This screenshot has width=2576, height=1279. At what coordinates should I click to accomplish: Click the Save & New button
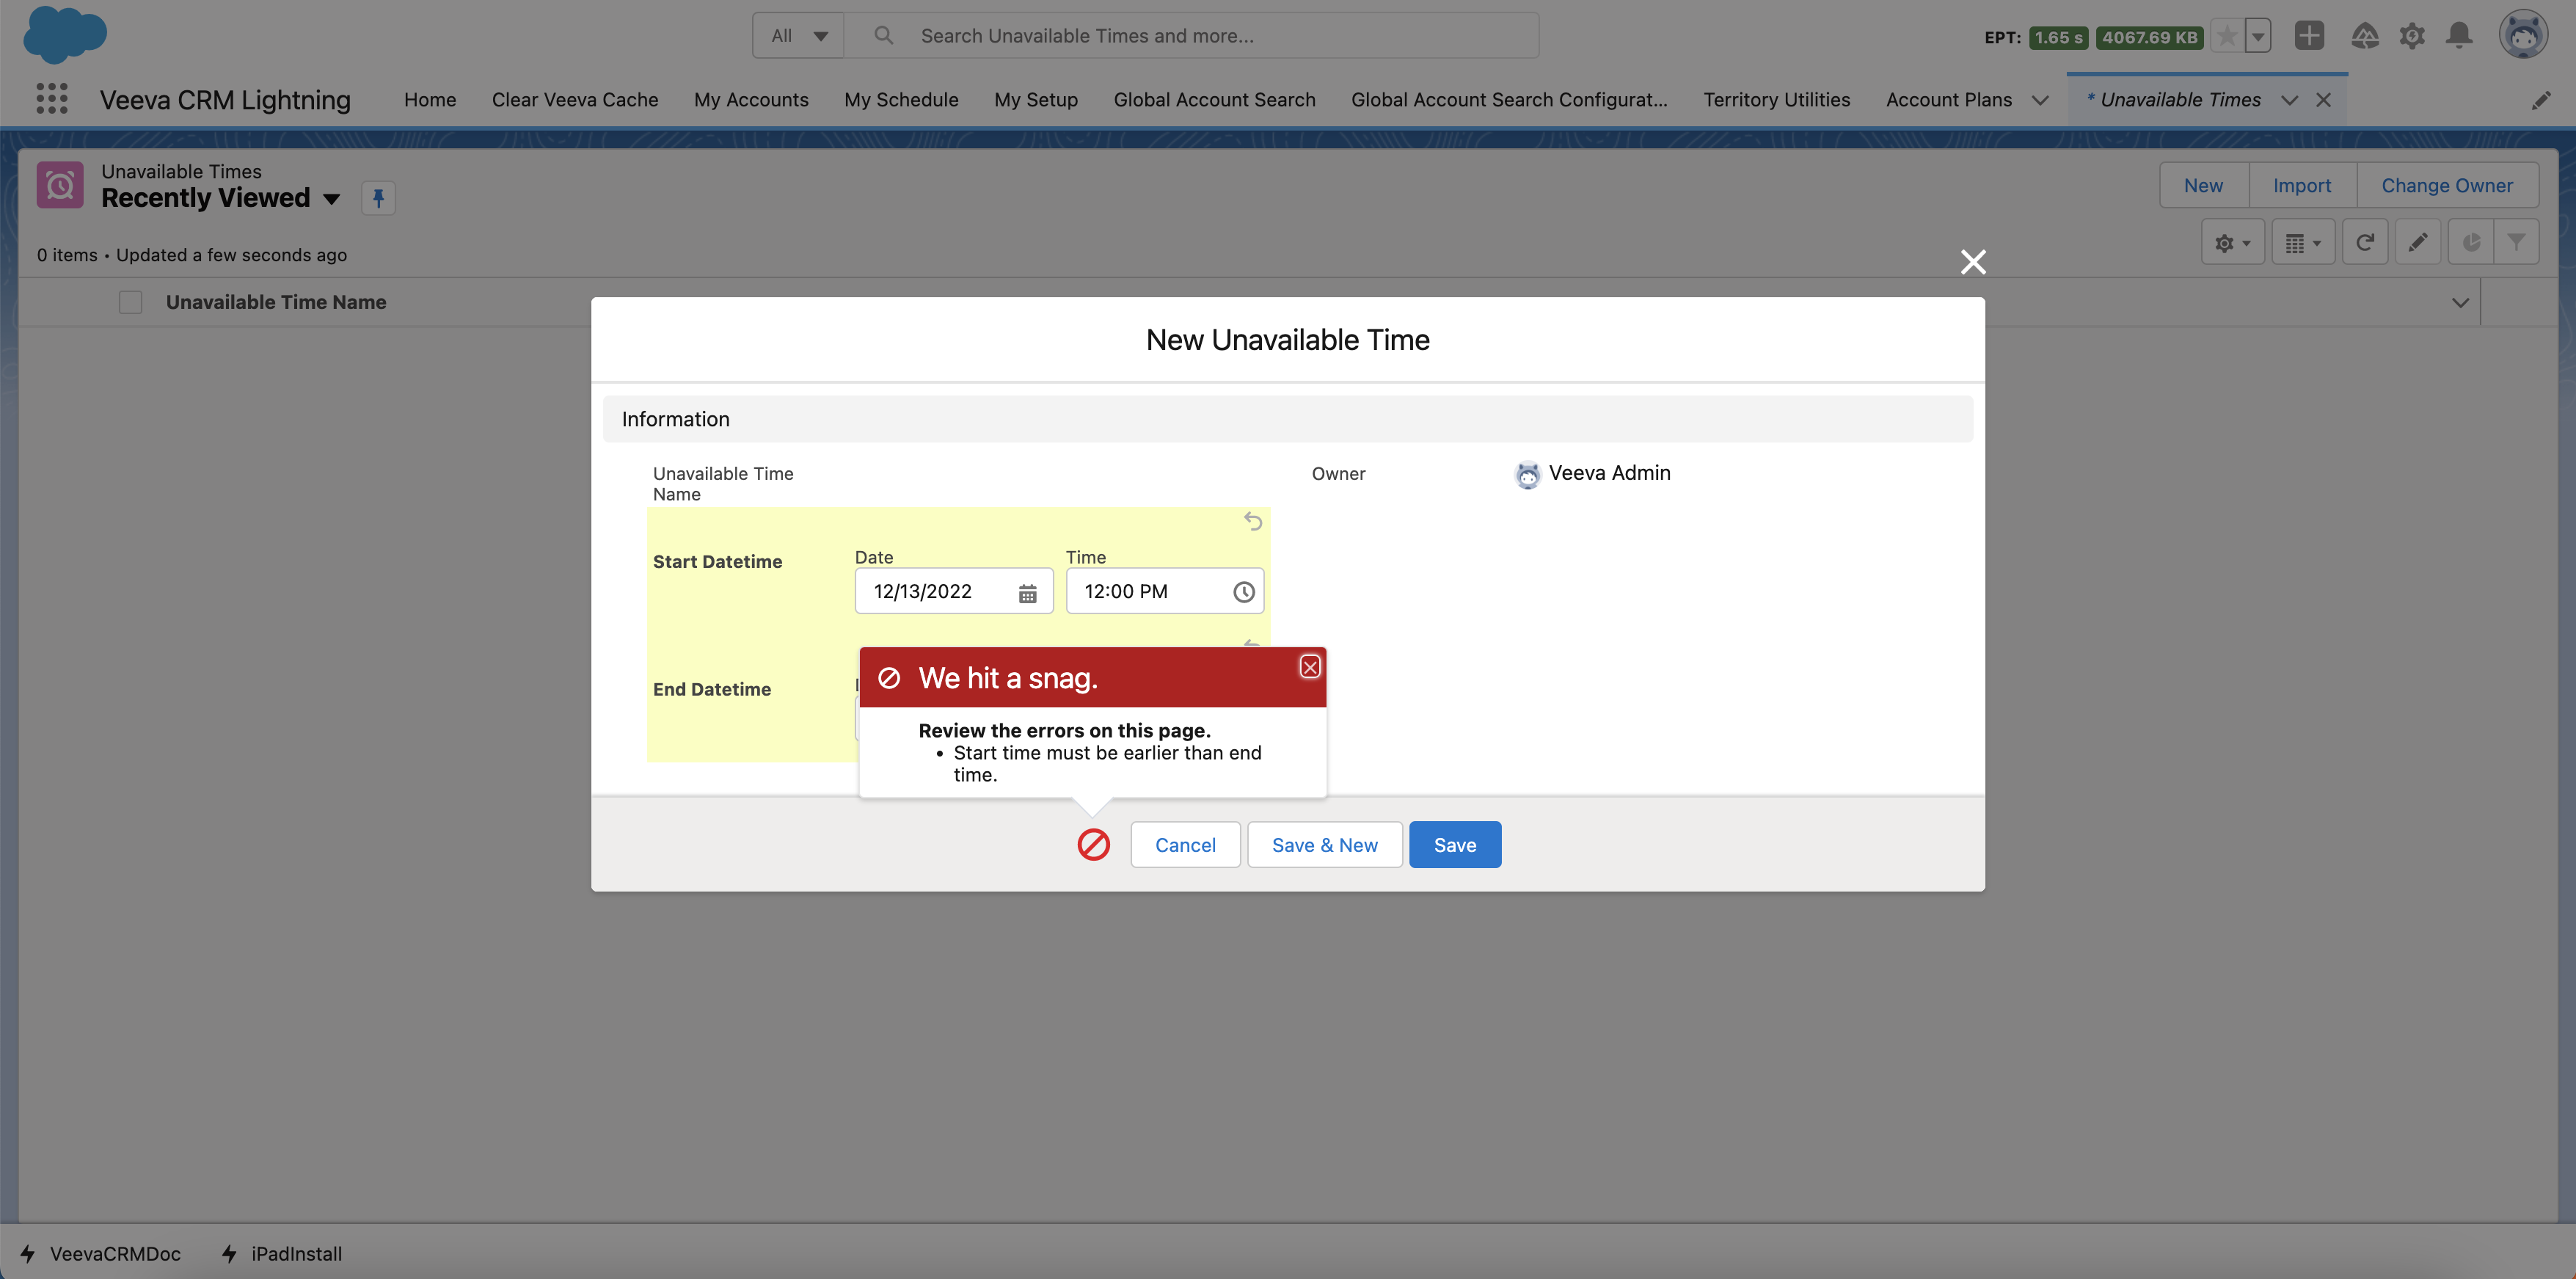tap(1324, 845)
